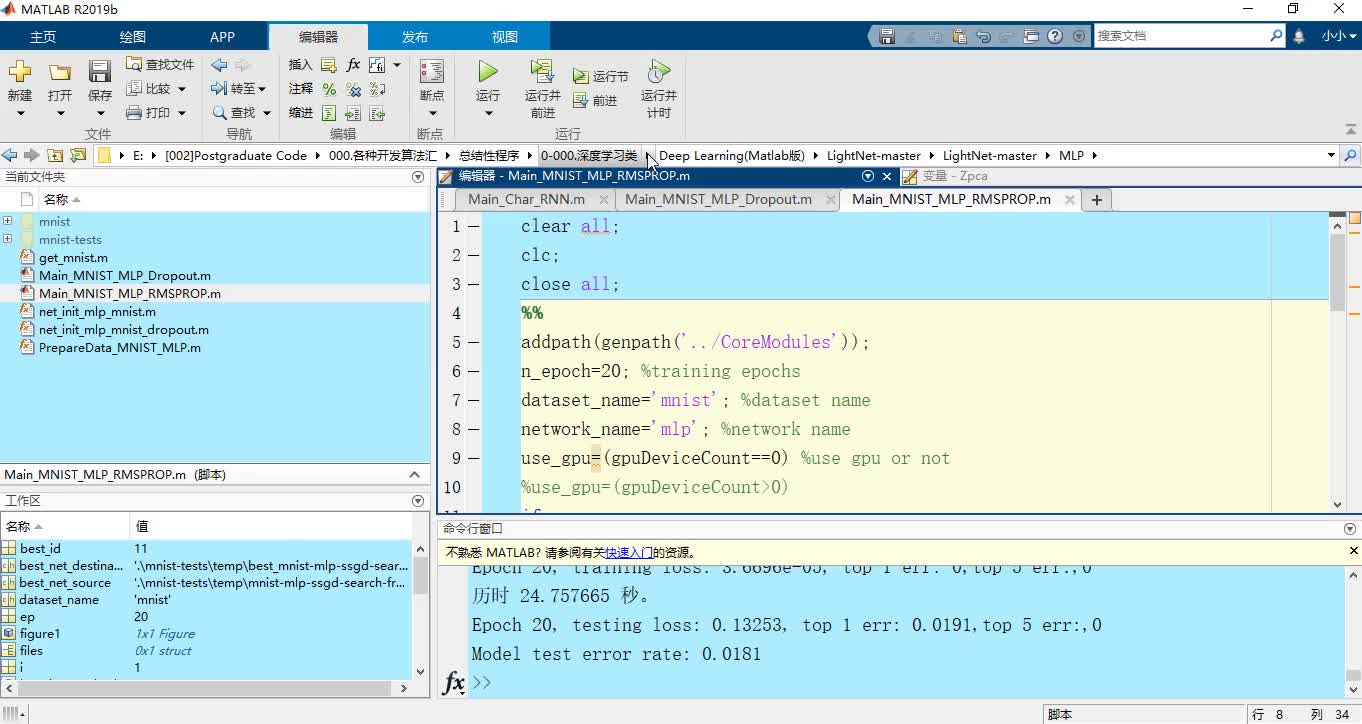Click the comment percent icon
This screenshot has height=724, width=1362.
point(328,89)
